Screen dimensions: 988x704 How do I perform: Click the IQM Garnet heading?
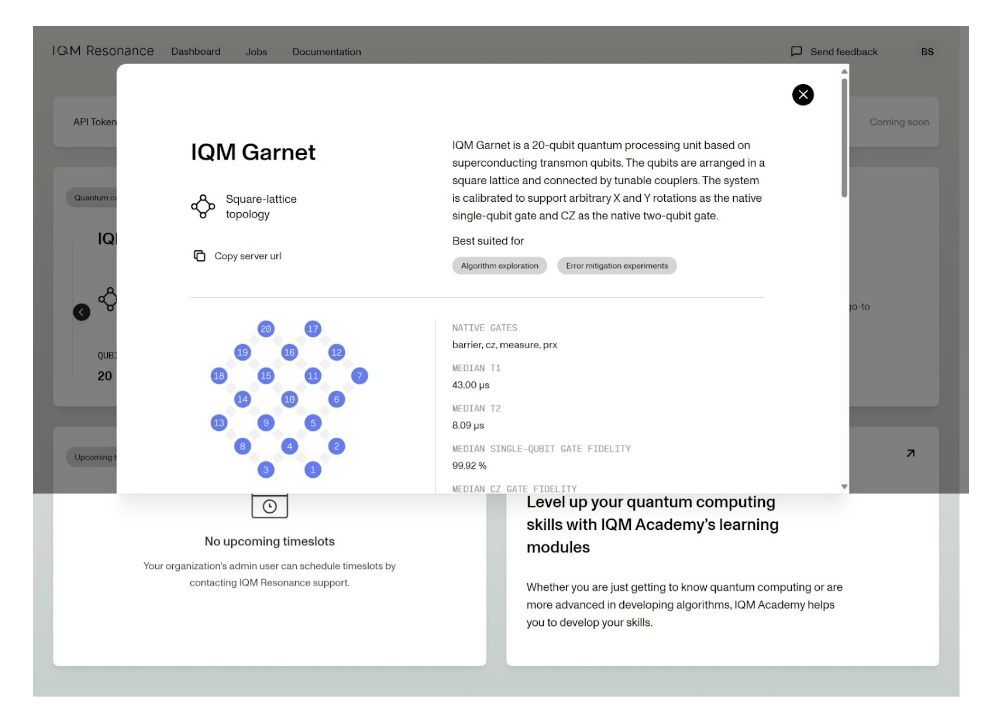pyautogui.click(x=253, y=152)
